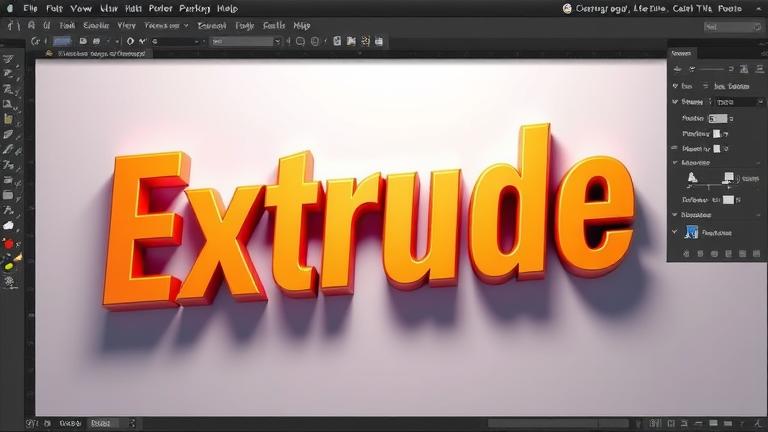Open the dropdown in right panel's second row
Image resolution: width=768 pixels, height=432 pixels.
pos(739,102)
